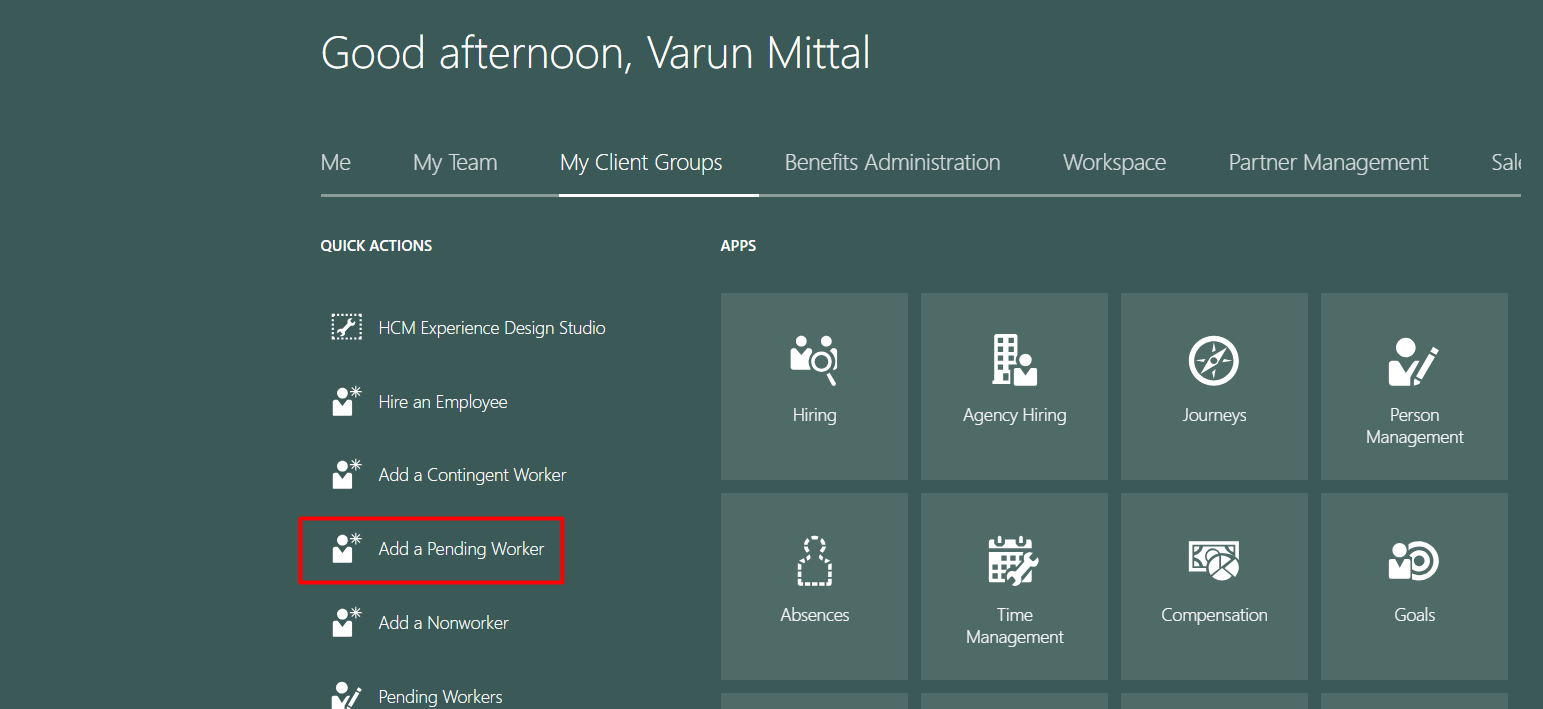This screenshot has width=1543, height=709.
Task: Switch to the Me tab
Action: [336, 162]
